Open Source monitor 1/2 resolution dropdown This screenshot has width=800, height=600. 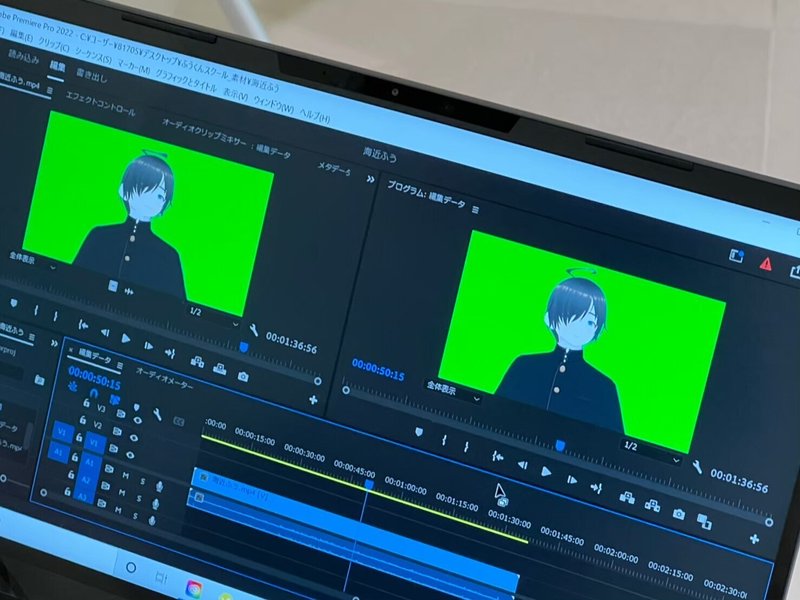click(x=213, y=318)
